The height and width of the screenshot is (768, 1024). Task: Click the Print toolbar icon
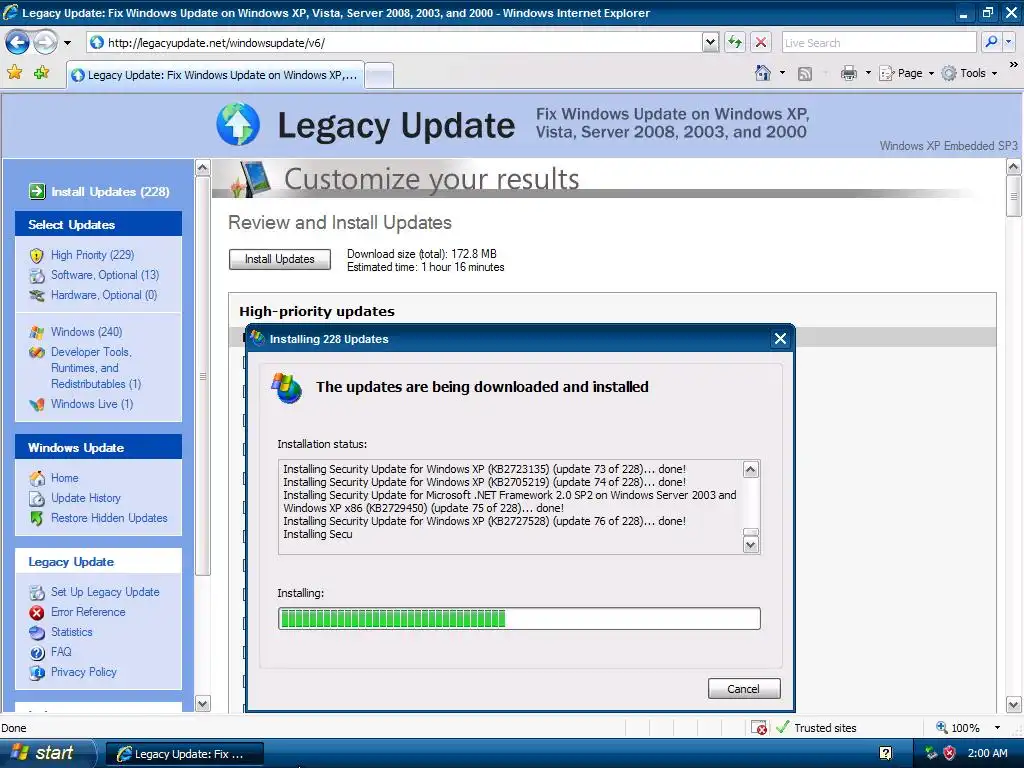coord(848,73)
